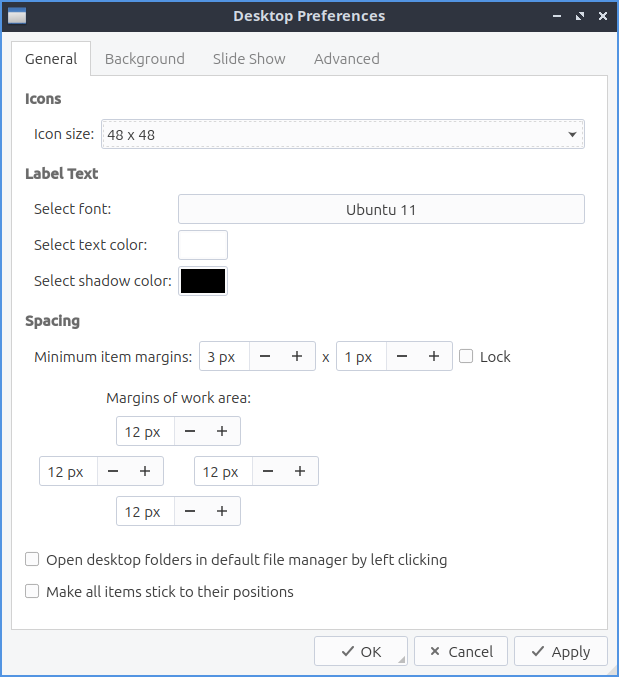Decrease the first minimum item margin value

[x=265, y=357]
